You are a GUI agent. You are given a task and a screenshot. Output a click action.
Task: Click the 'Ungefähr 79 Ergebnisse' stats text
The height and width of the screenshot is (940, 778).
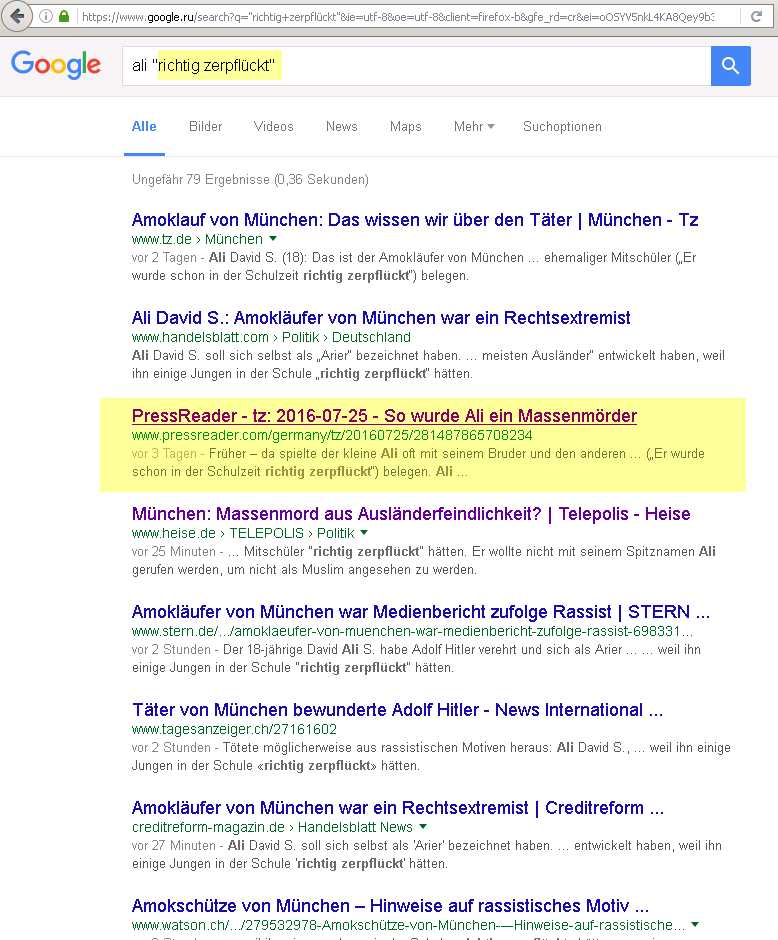click(x=250, y=179)
